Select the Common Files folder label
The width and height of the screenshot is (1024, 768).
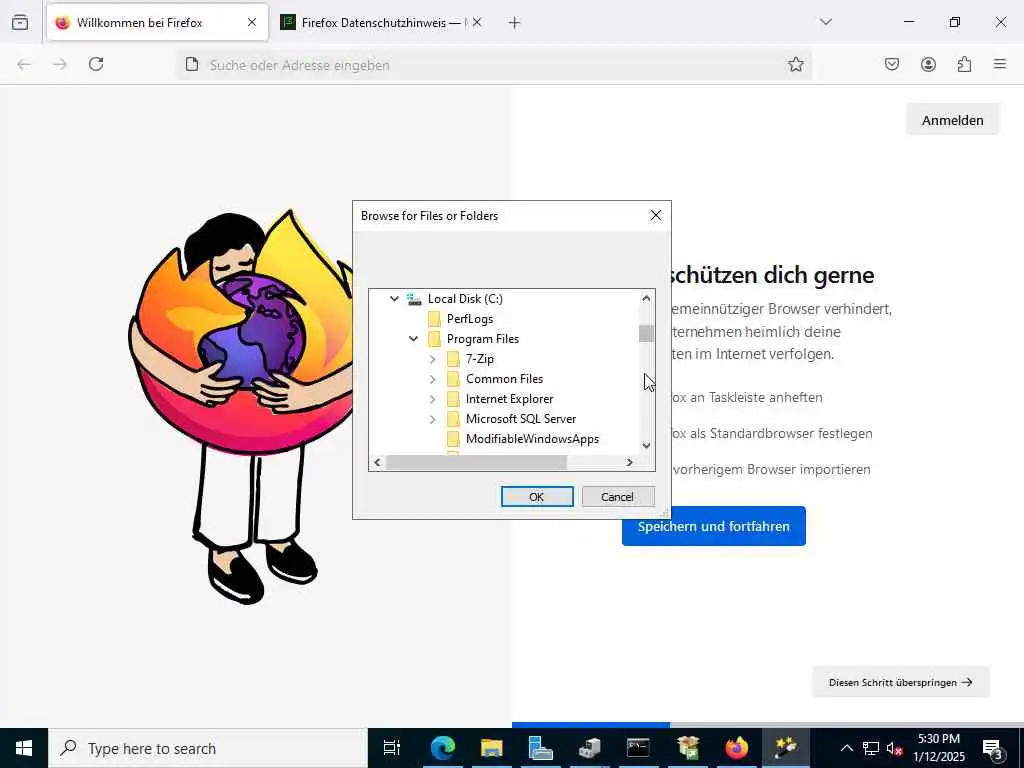pos(504,379)
